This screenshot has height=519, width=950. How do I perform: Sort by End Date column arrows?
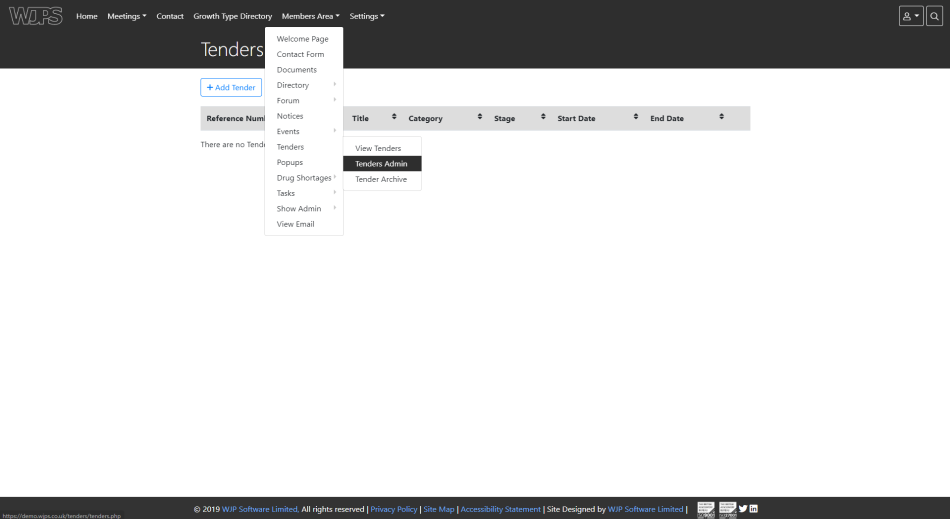tap(721, 116)
